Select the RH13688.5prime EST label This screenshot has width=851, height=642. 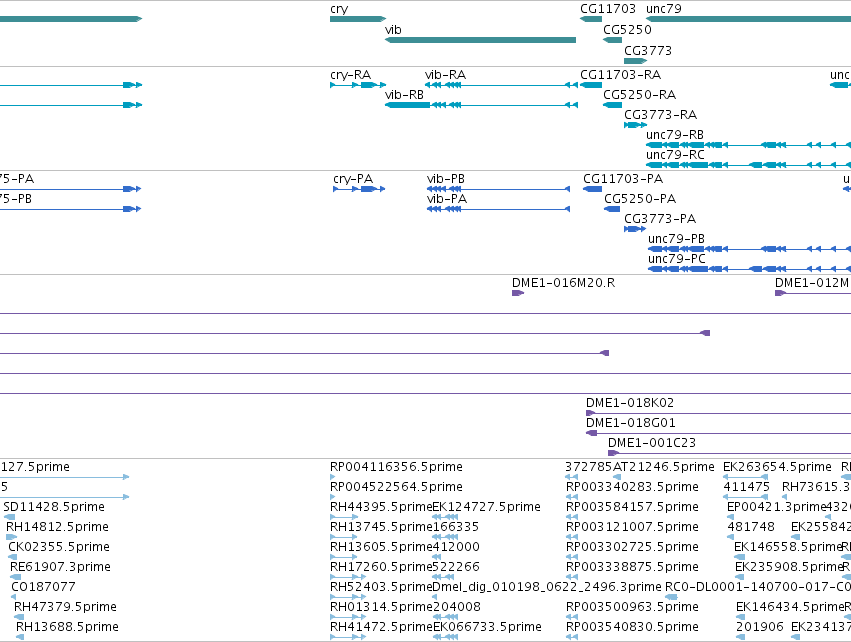click(67, 628)
